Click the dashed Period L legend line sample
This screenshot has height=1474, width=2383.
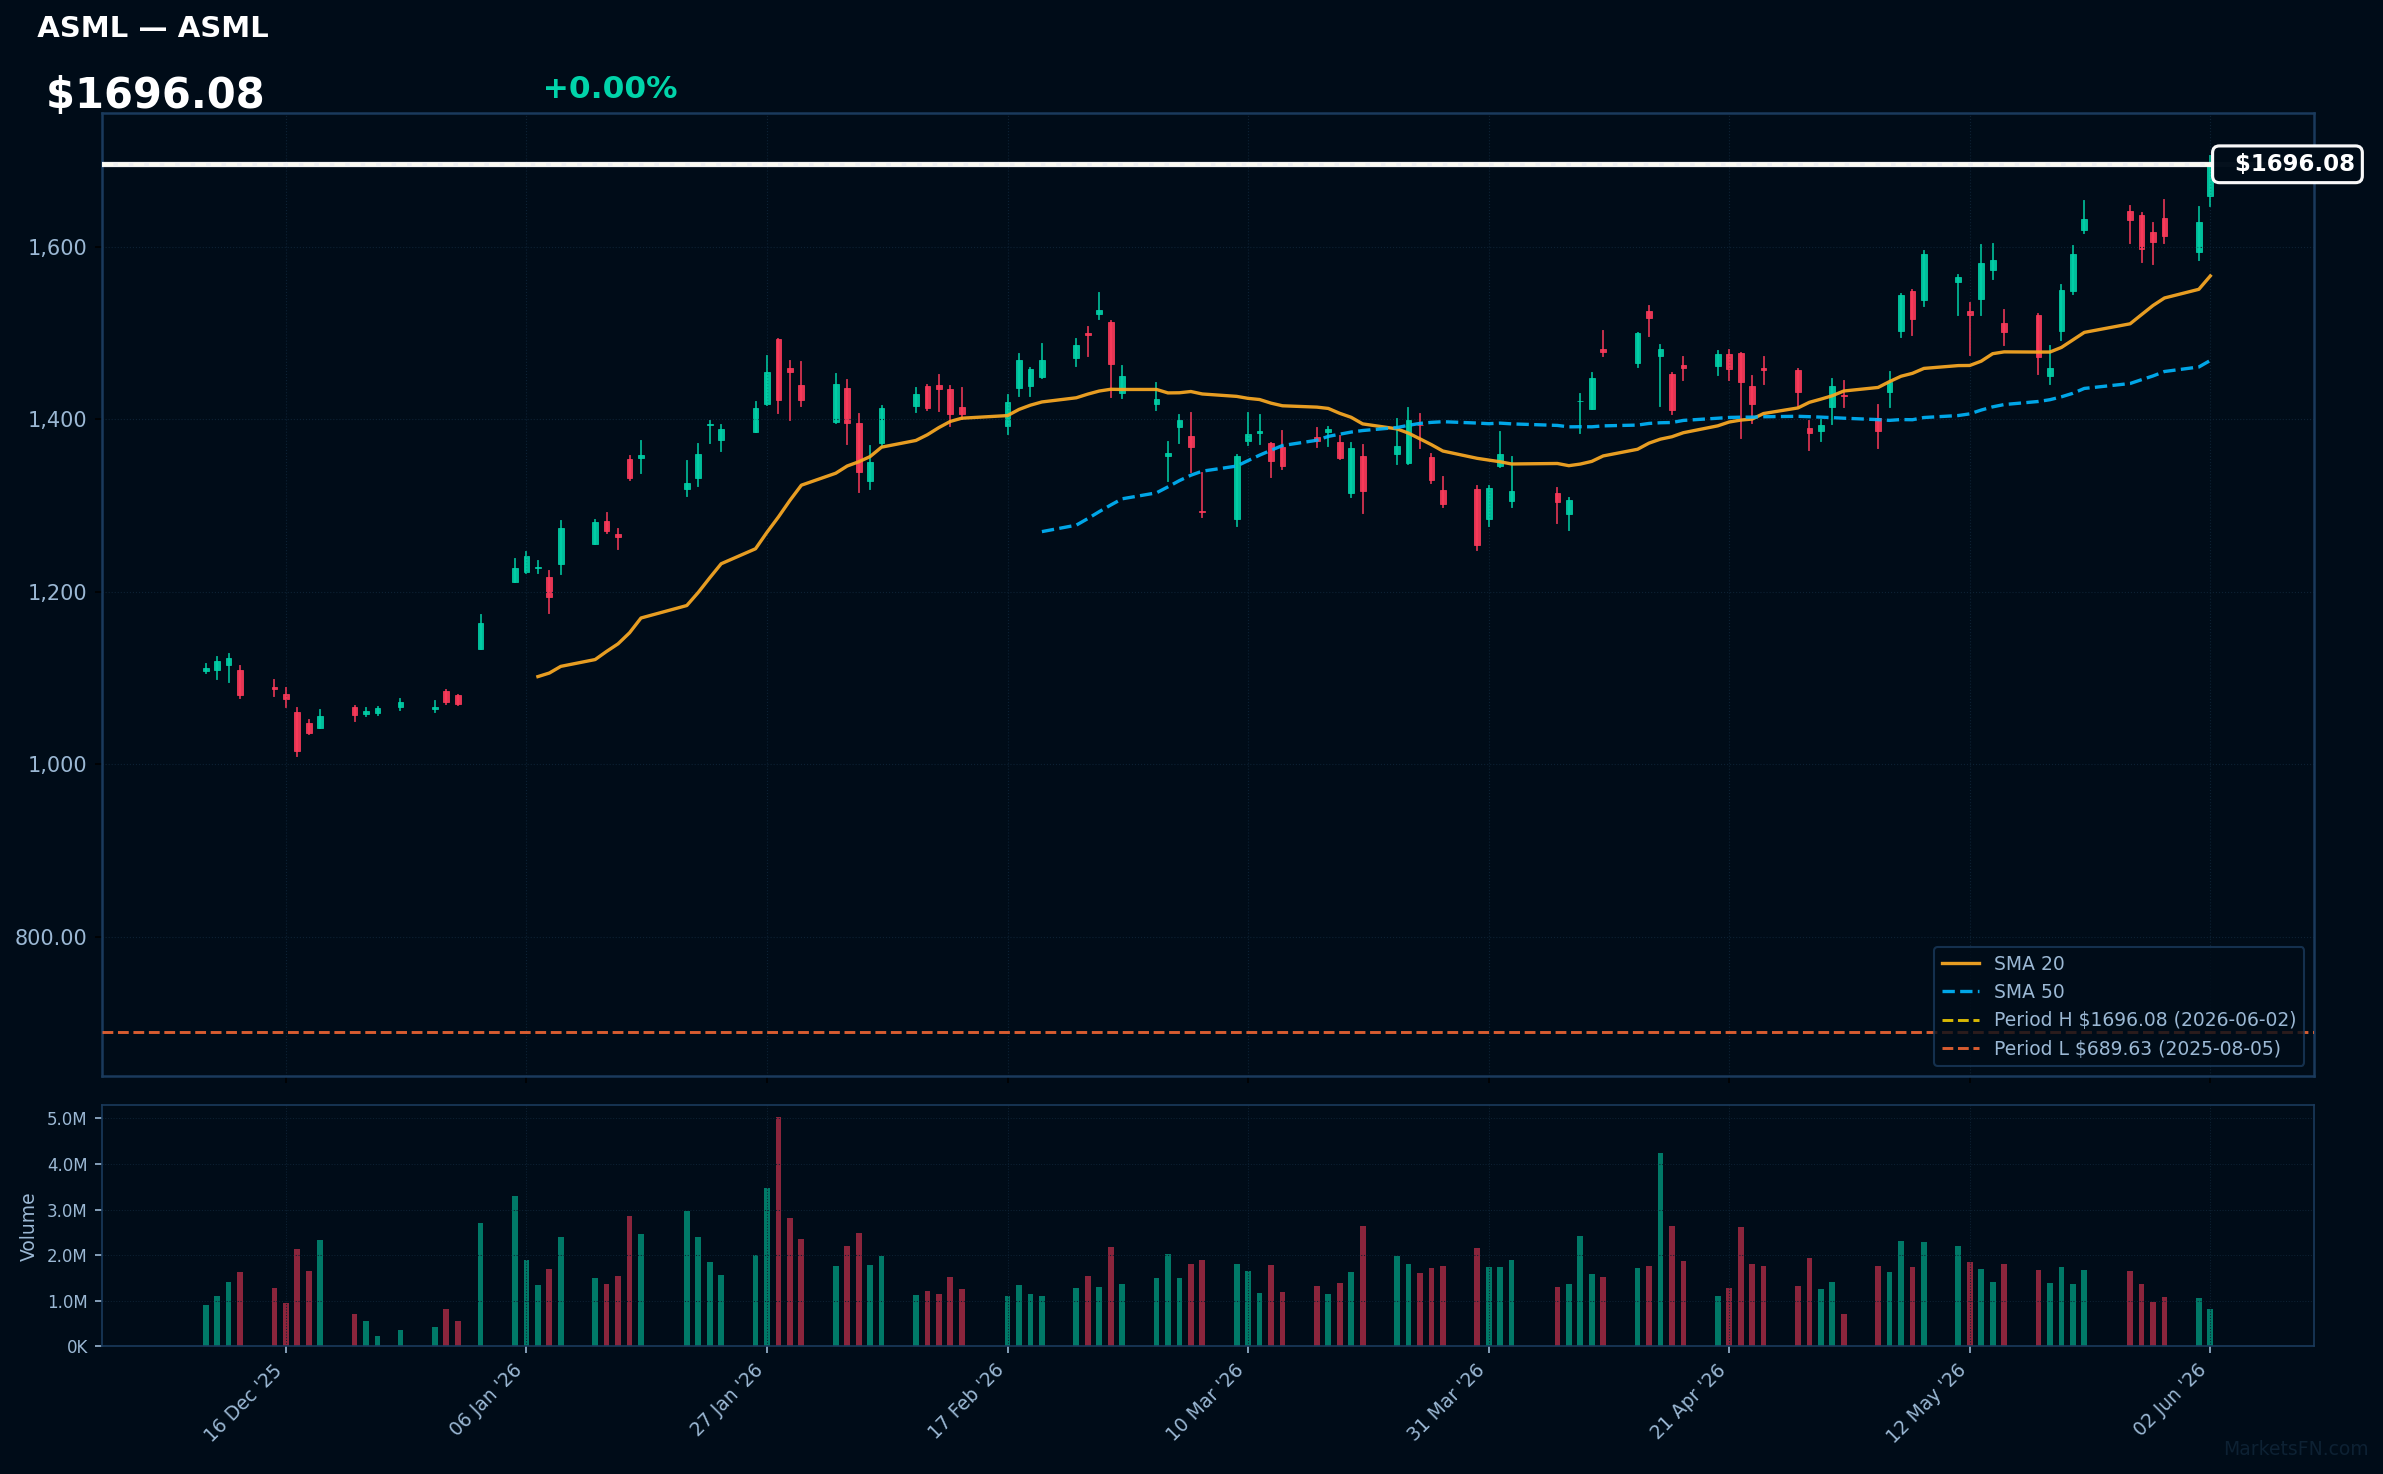click(x=1961, y=1049)
